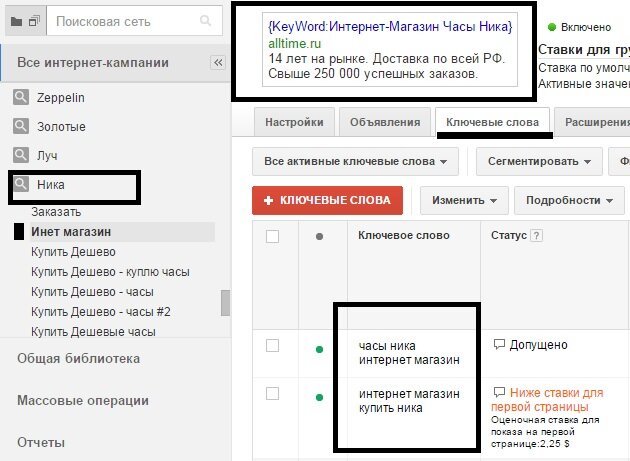Open the Купить Дешево - часы group
630x461 pixels.
(x=92, y=292)
